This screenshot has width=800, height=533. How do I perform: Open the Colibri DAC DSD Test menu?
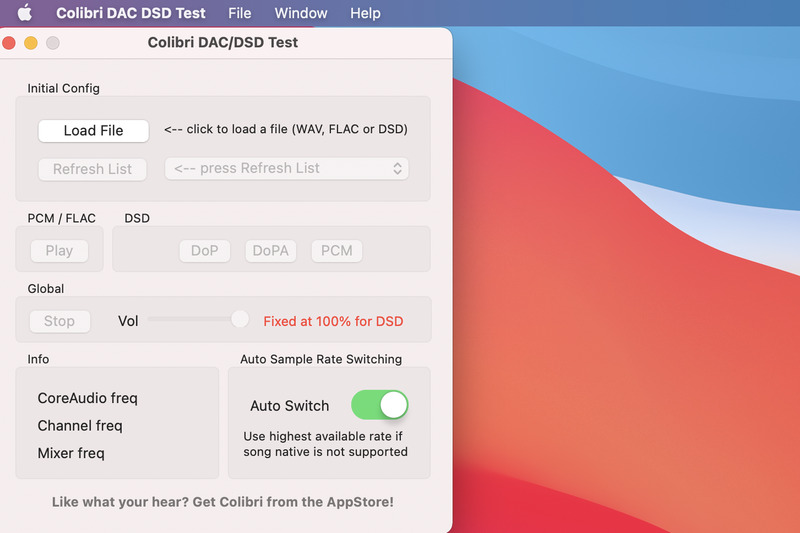pos(131,13)
